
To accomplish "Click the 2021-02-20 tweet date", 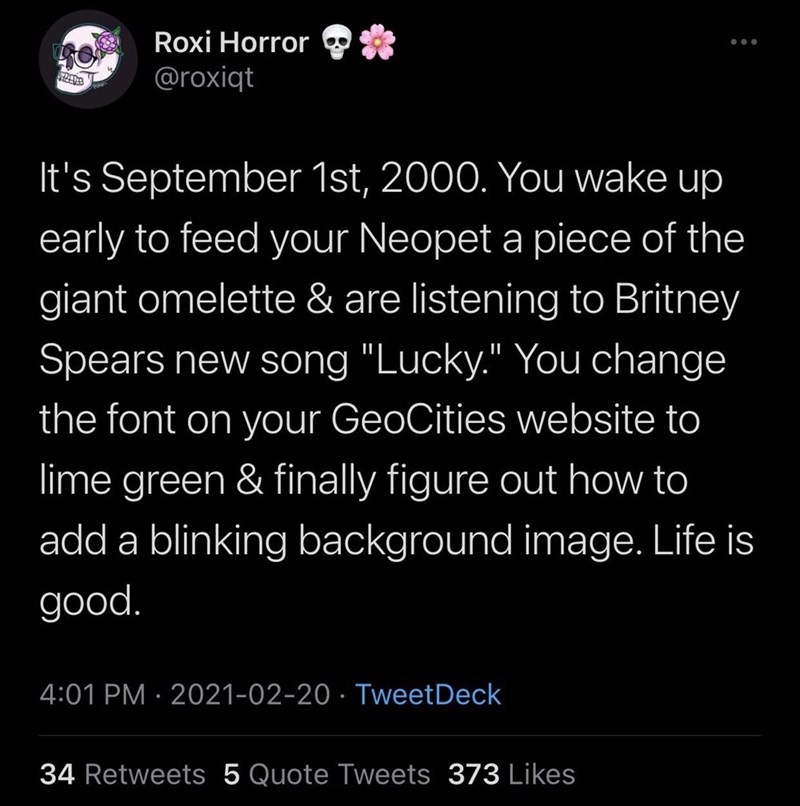I will tap(248, 694).
